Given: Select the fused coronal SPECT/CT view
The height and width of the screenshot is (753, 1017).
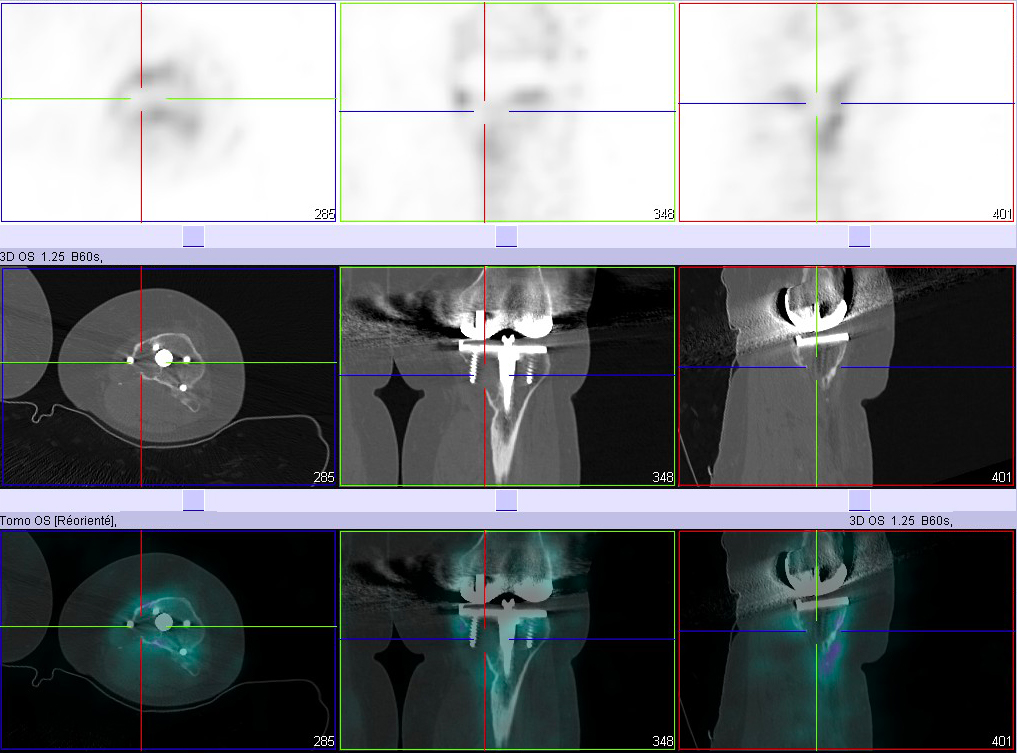Looking at the screenshot, I should pos(507,640).
